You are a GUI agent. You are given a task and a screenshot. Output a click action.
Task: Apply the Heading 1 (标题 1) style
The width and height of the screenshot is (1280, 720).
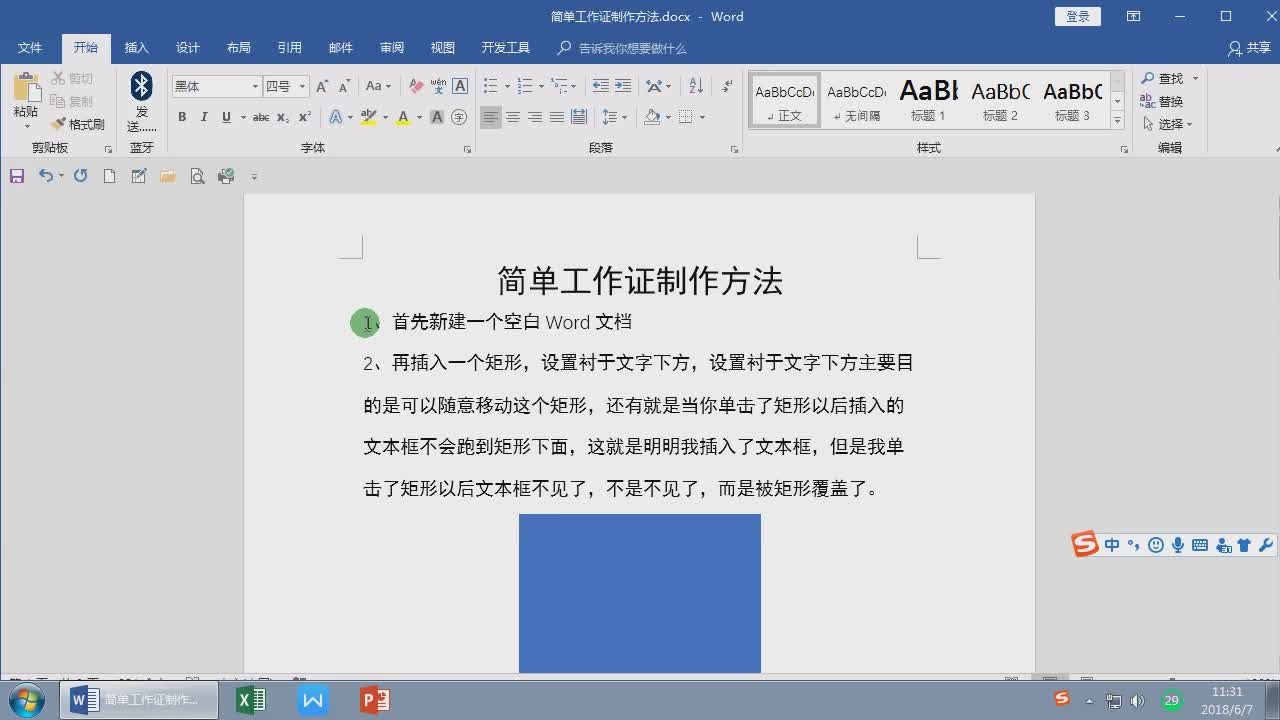(928, 100)
